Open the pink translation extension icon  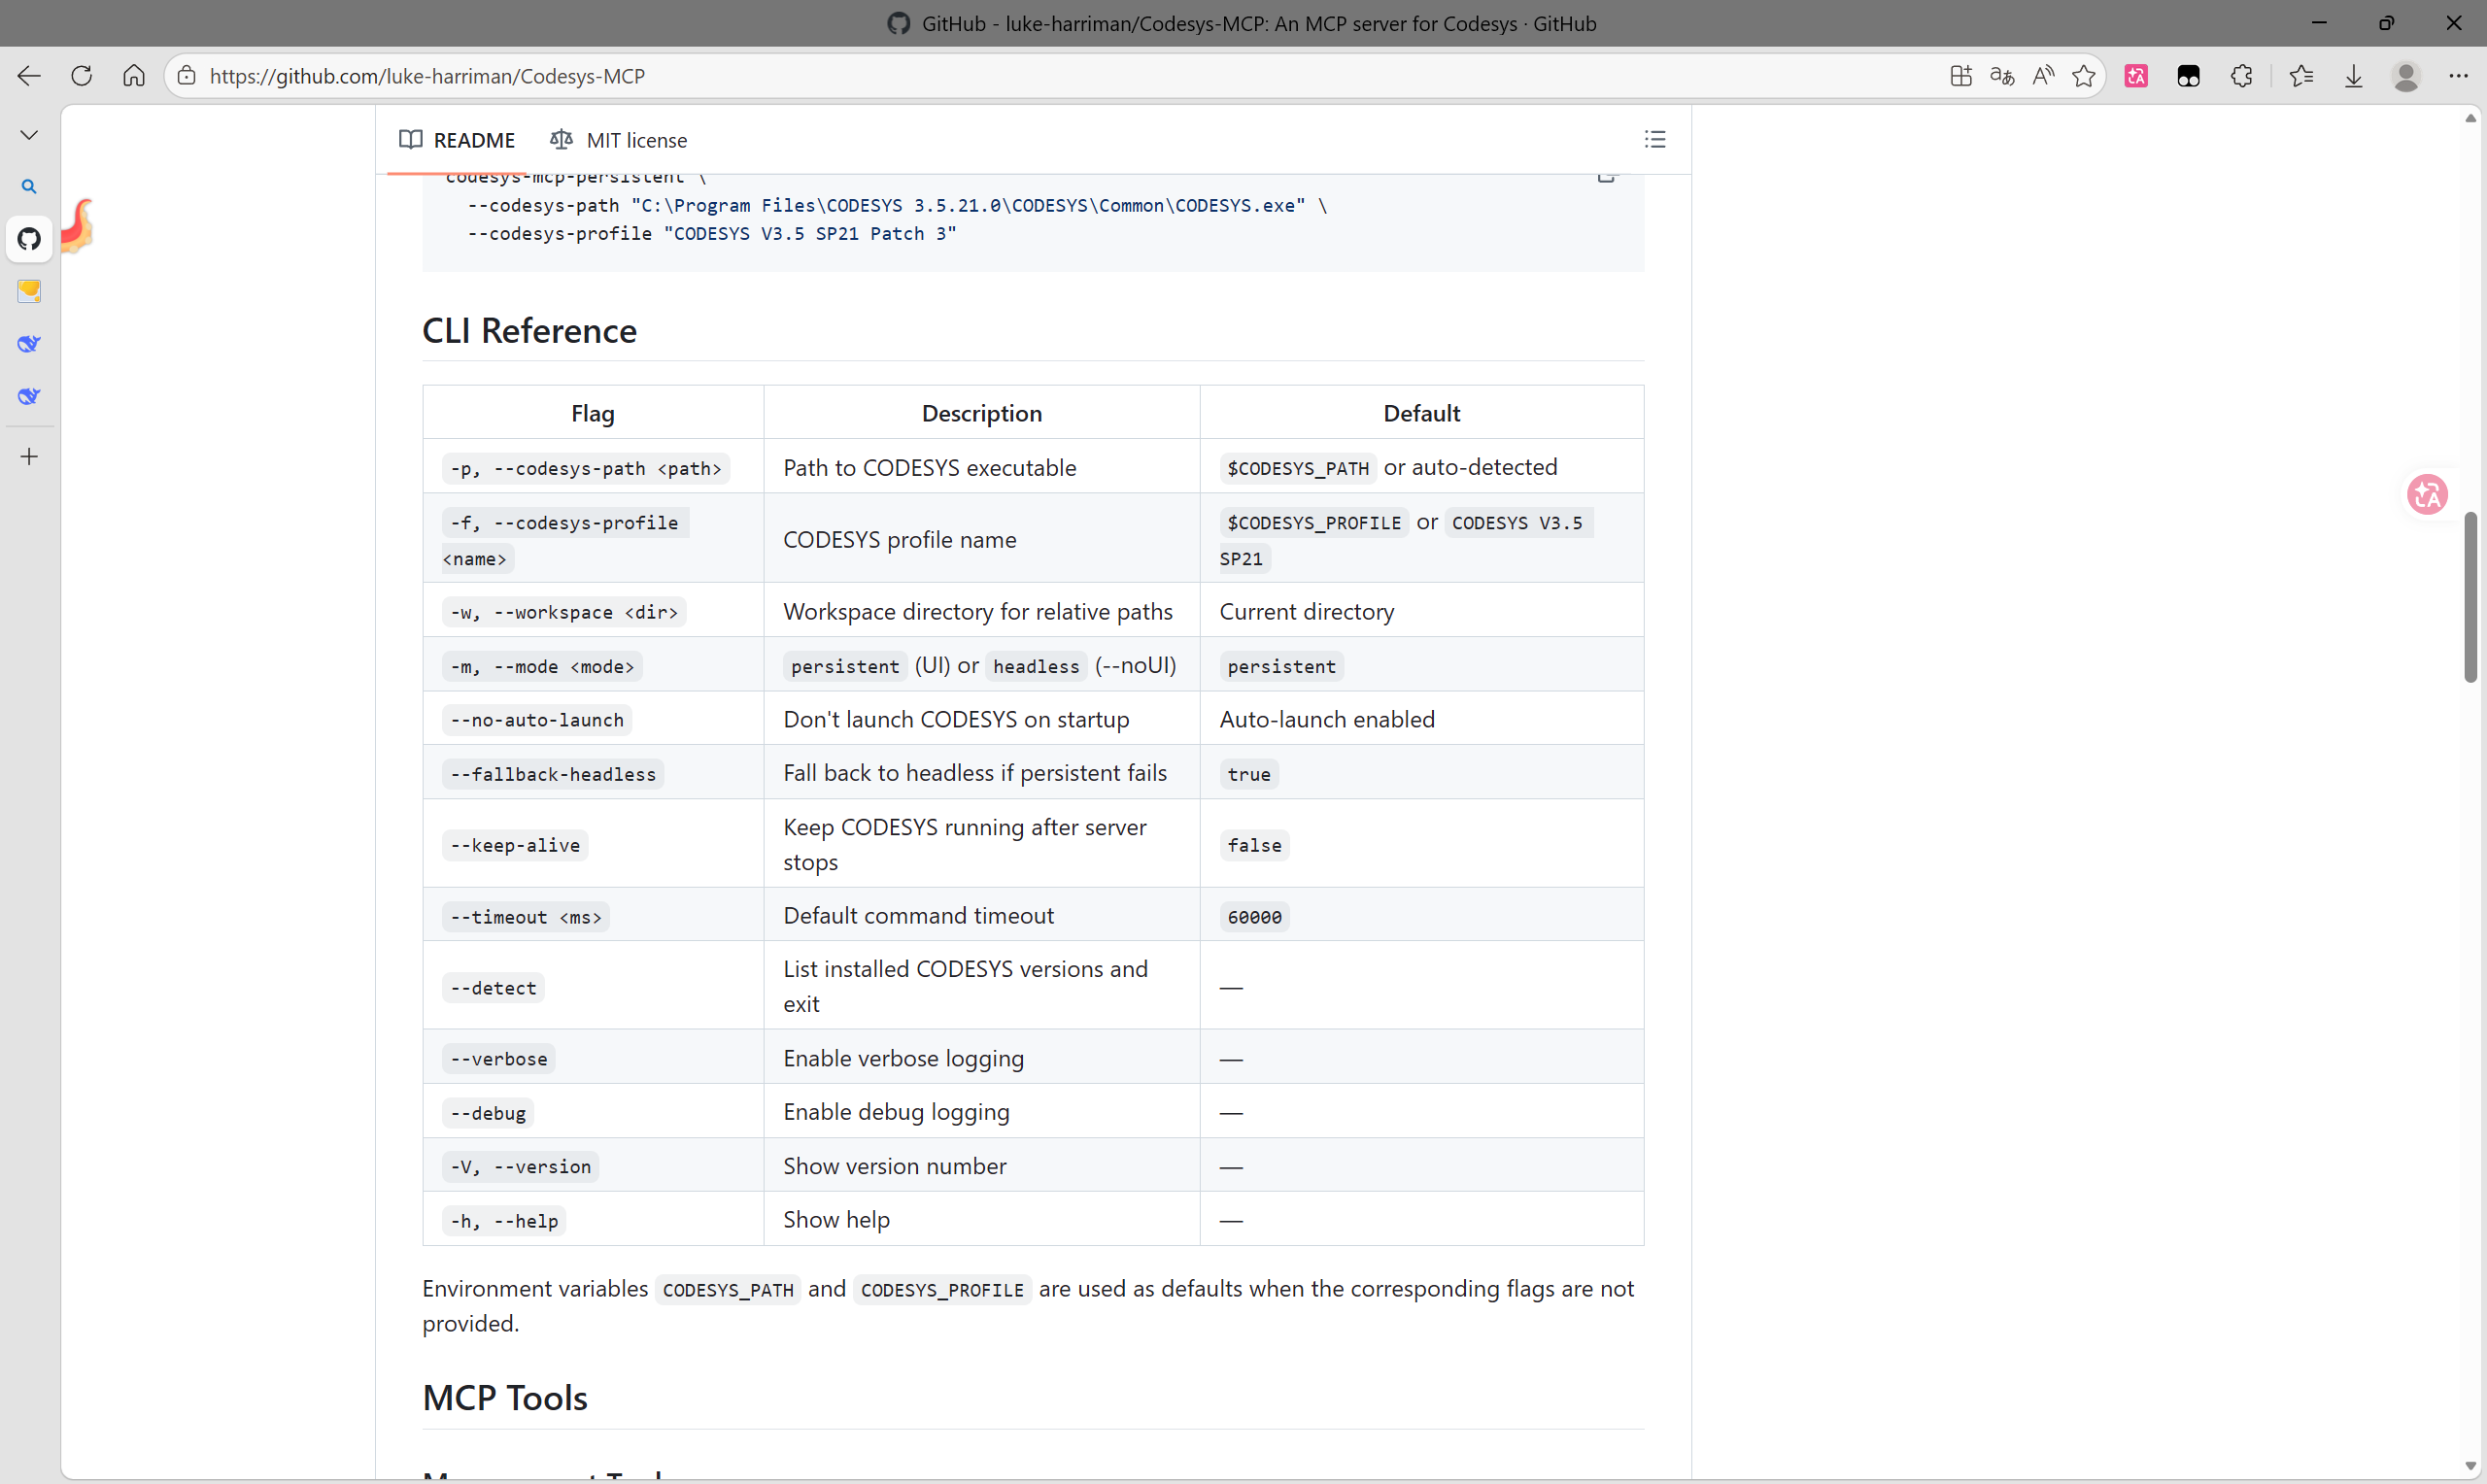coord(2136,76)
